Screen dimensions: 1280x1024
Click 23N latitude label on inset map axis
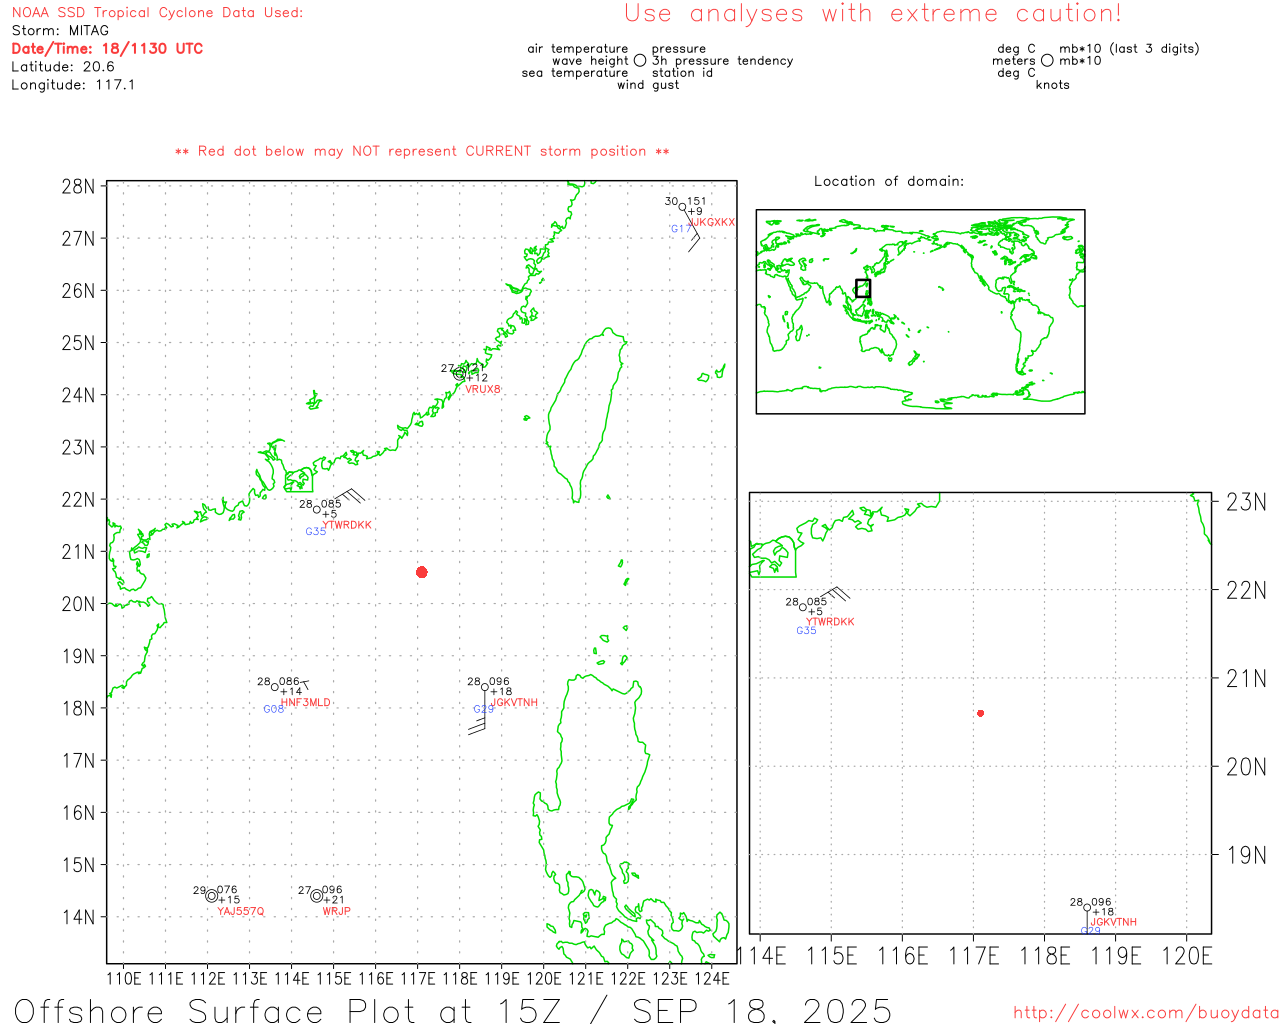[1247, 502]
